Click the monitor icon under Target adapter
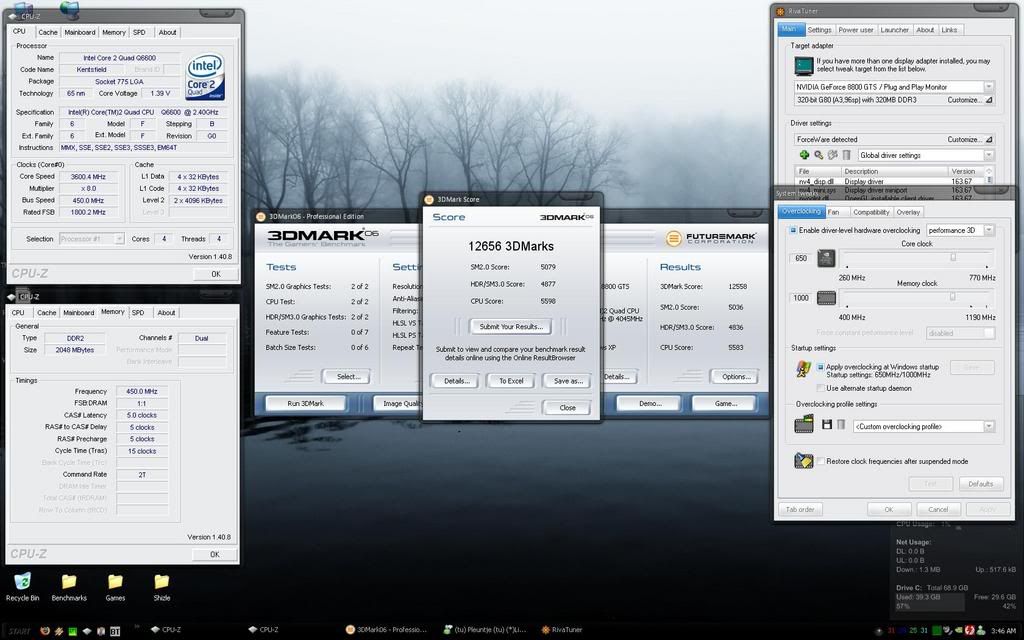The image size is (1024, 640). click(804, 65)
